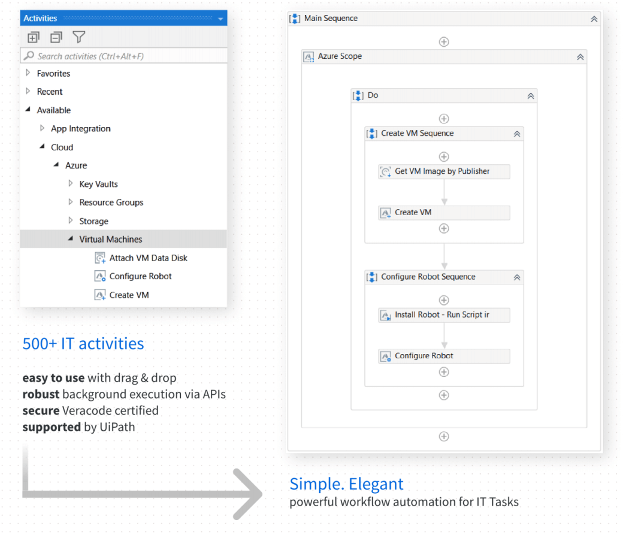Collapse the Available tree node

point(28,109)
